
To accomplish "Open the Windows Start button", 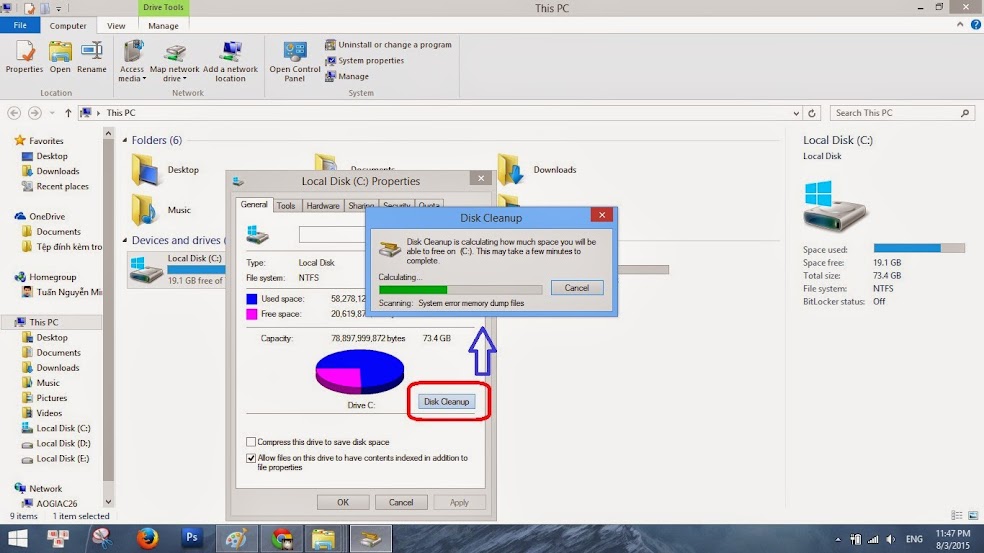I will click(x=18, y=539).
